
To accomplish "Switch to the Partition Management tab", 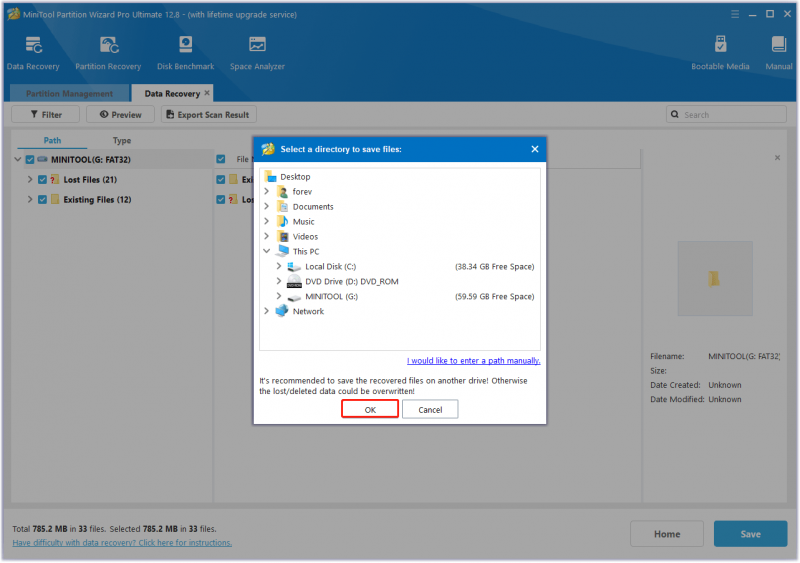I will coord(69,93).
